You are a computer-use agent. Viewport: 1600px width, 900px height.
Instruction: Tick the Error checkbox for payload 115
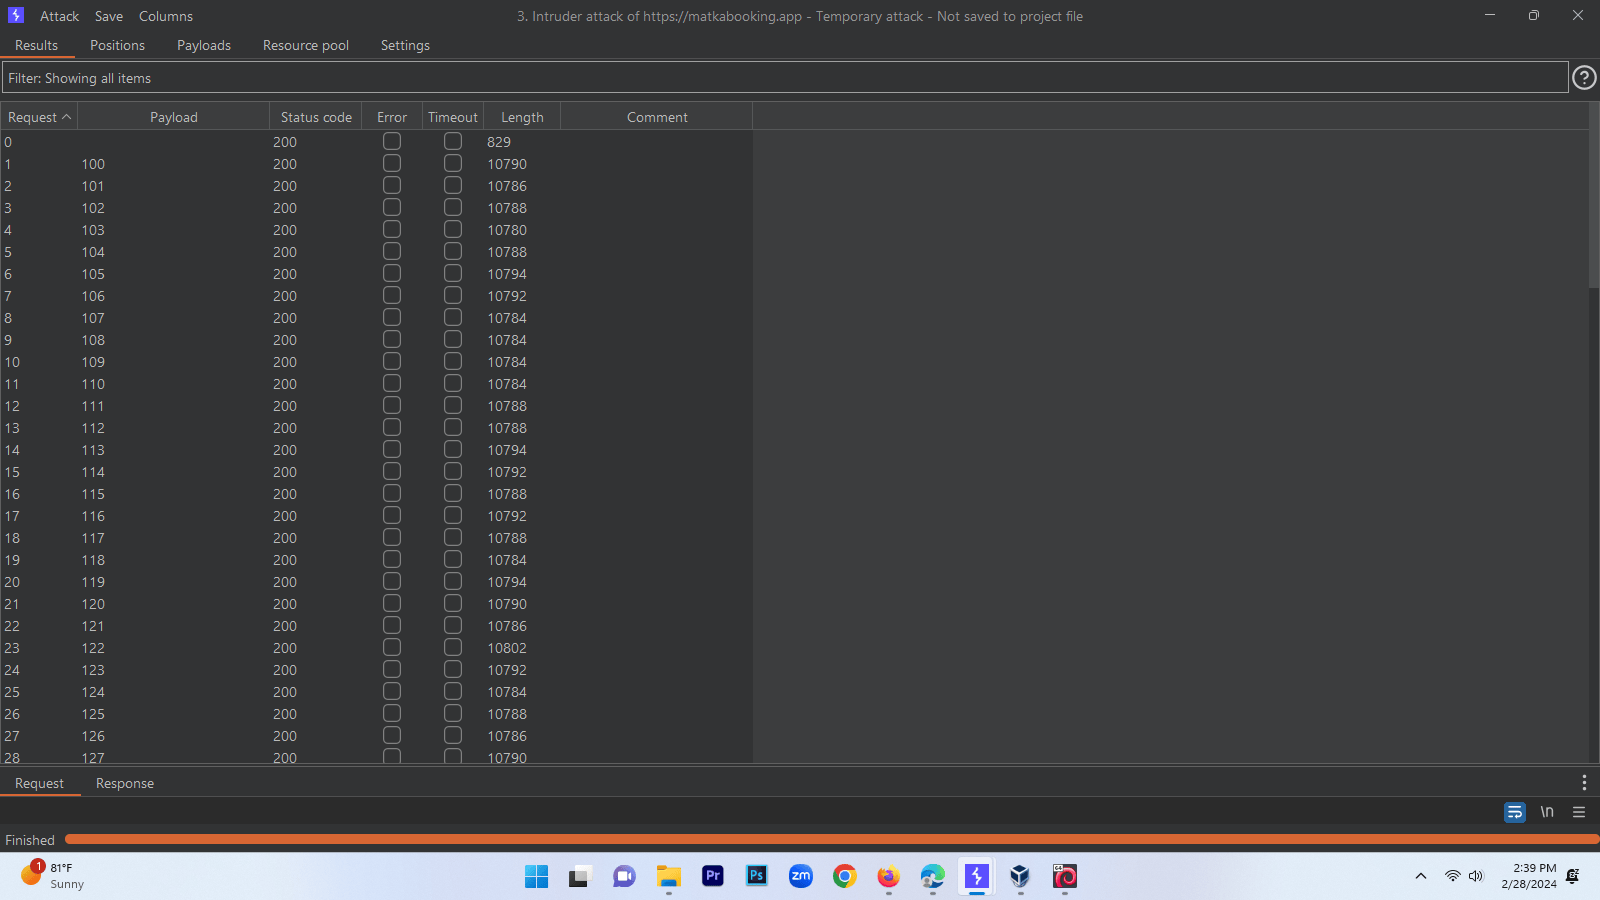(392, 493)
